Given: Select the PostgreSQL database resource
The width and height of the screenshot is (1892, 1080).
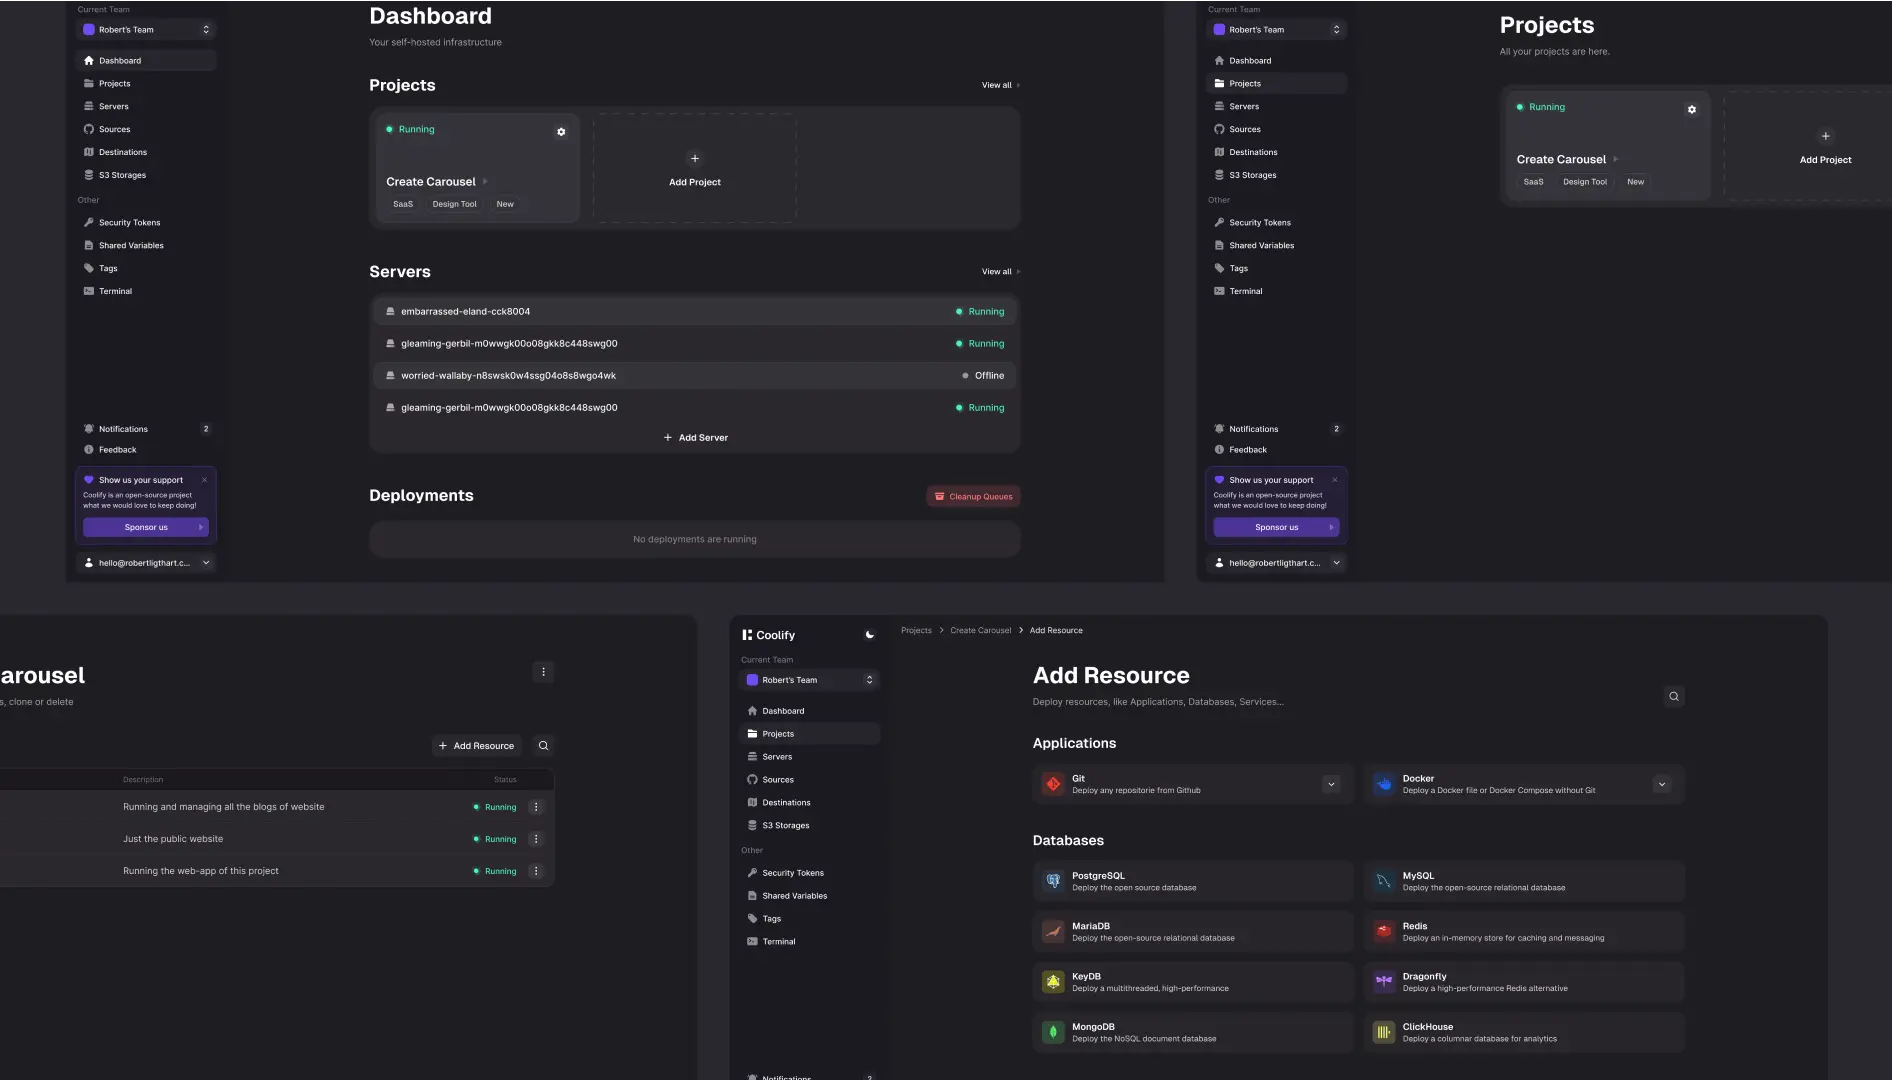Looking at the screenshot, I should [x=1192, y=881].
